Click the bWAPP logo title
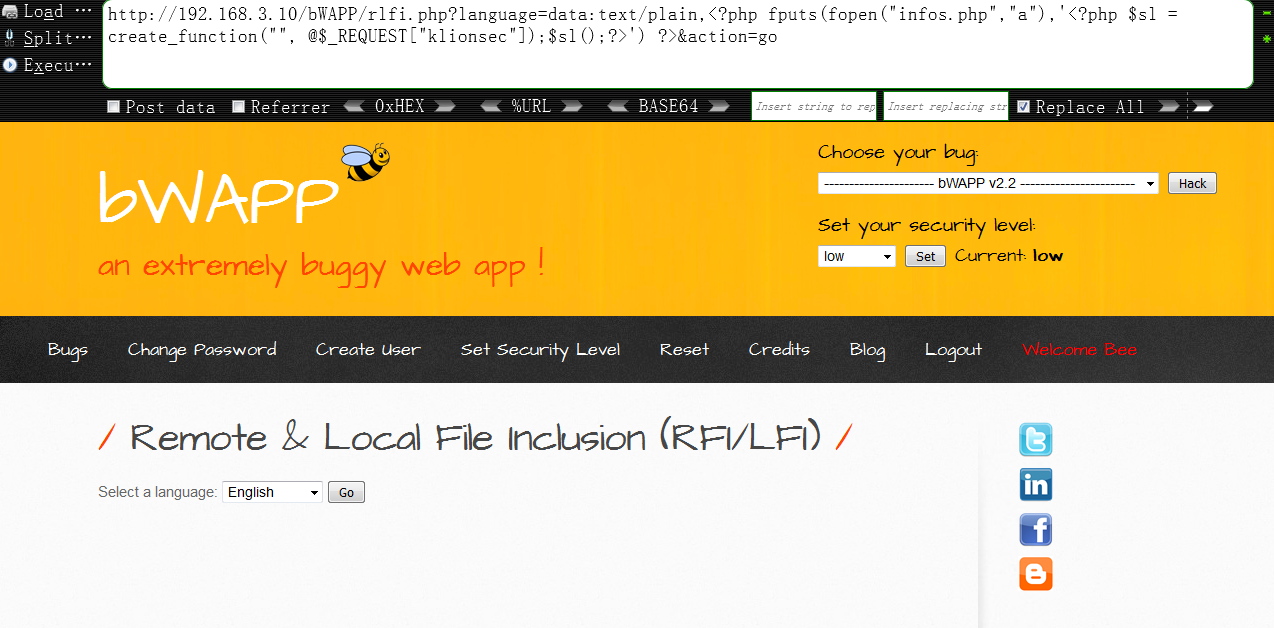Viewport: 1274px width, 628px height. point(218,196)
